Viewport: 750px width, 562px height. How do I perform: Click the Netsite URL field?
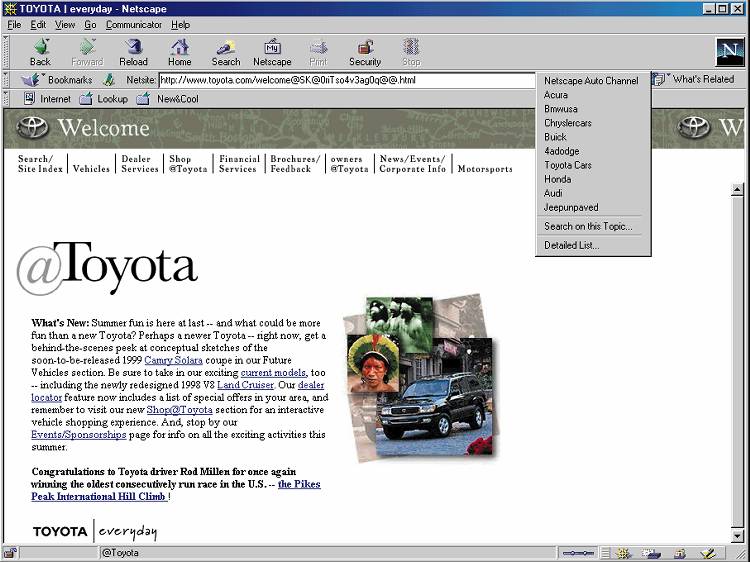pyautogui.click(x=347, y=80)
